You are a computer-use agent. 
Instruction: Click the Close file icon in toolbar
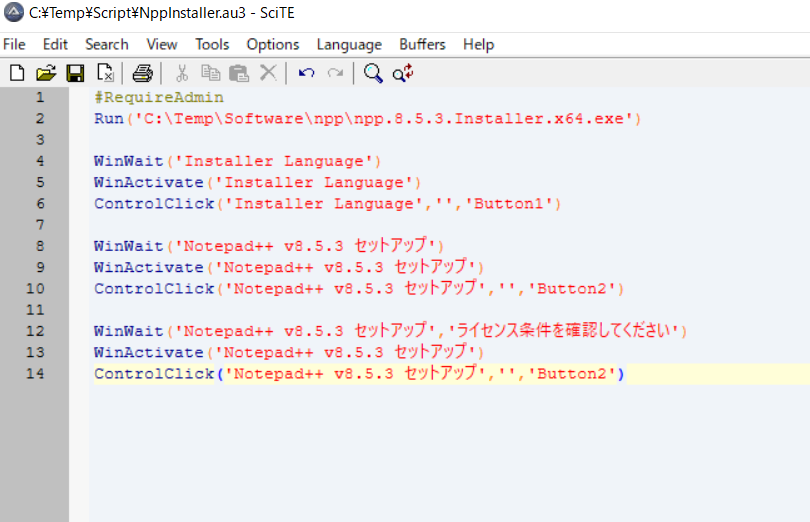pyautogui.click(x=104, y=73)
